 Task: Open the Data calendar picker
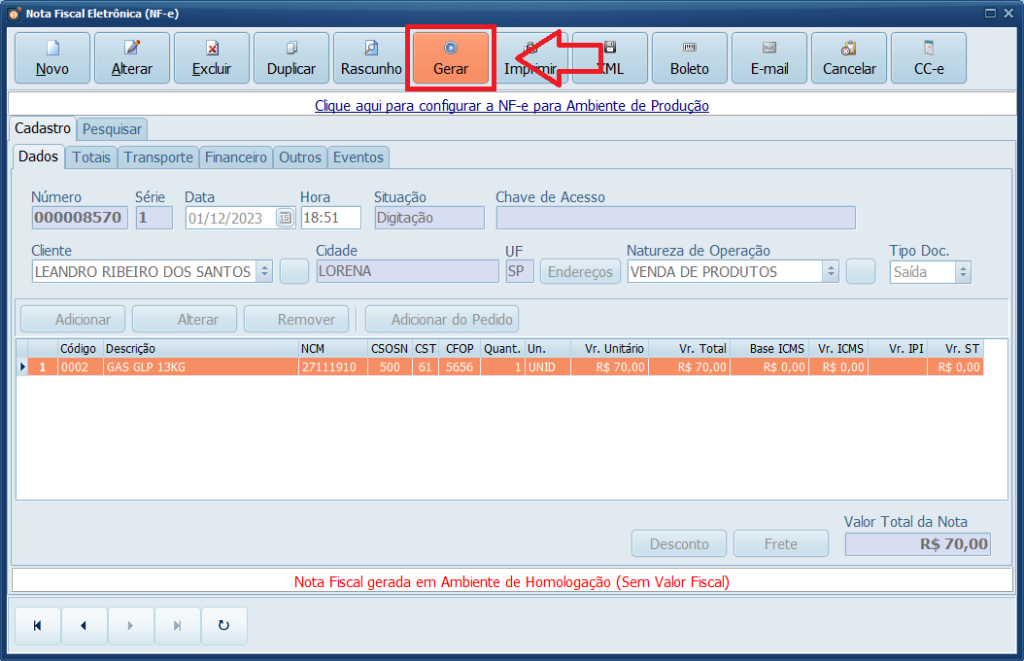[285, 217]
